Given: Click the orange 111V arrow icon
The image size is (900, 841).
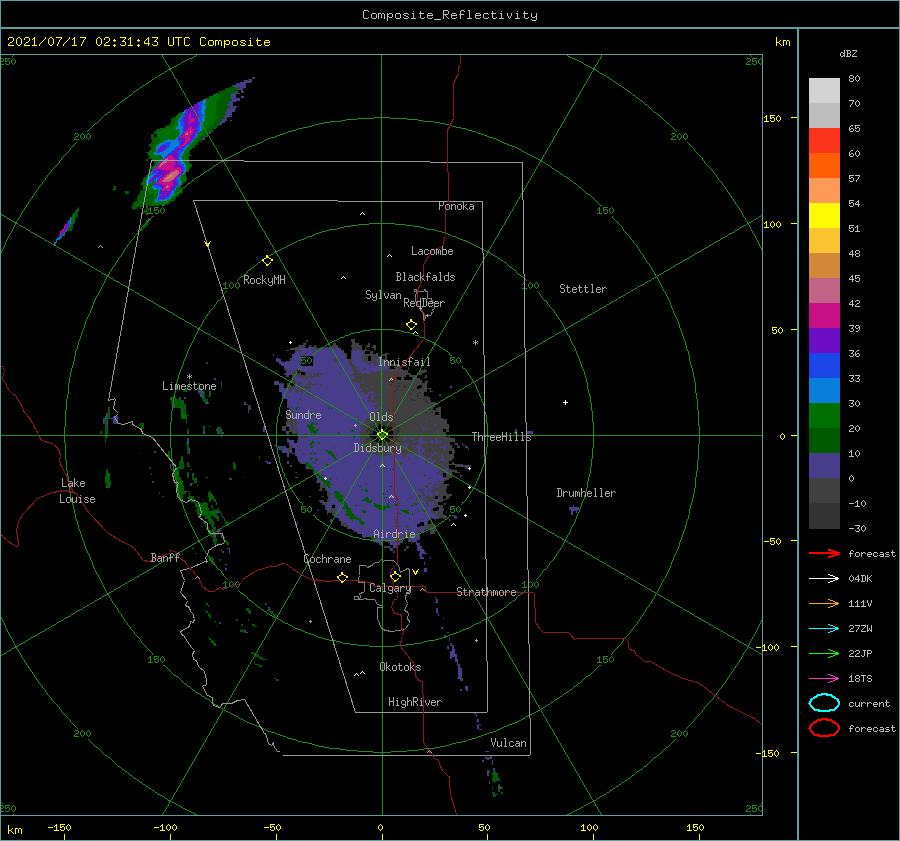Looking at the screenshot, I should coord(824,603).
